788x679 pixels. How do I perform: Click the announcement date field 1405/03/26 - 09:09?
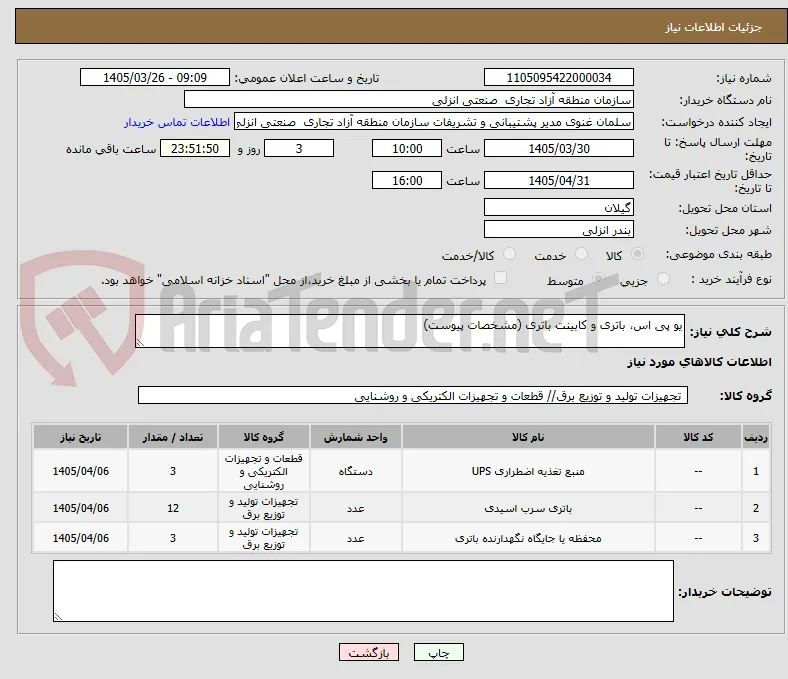pyautogui.click(x=155, y=77)
